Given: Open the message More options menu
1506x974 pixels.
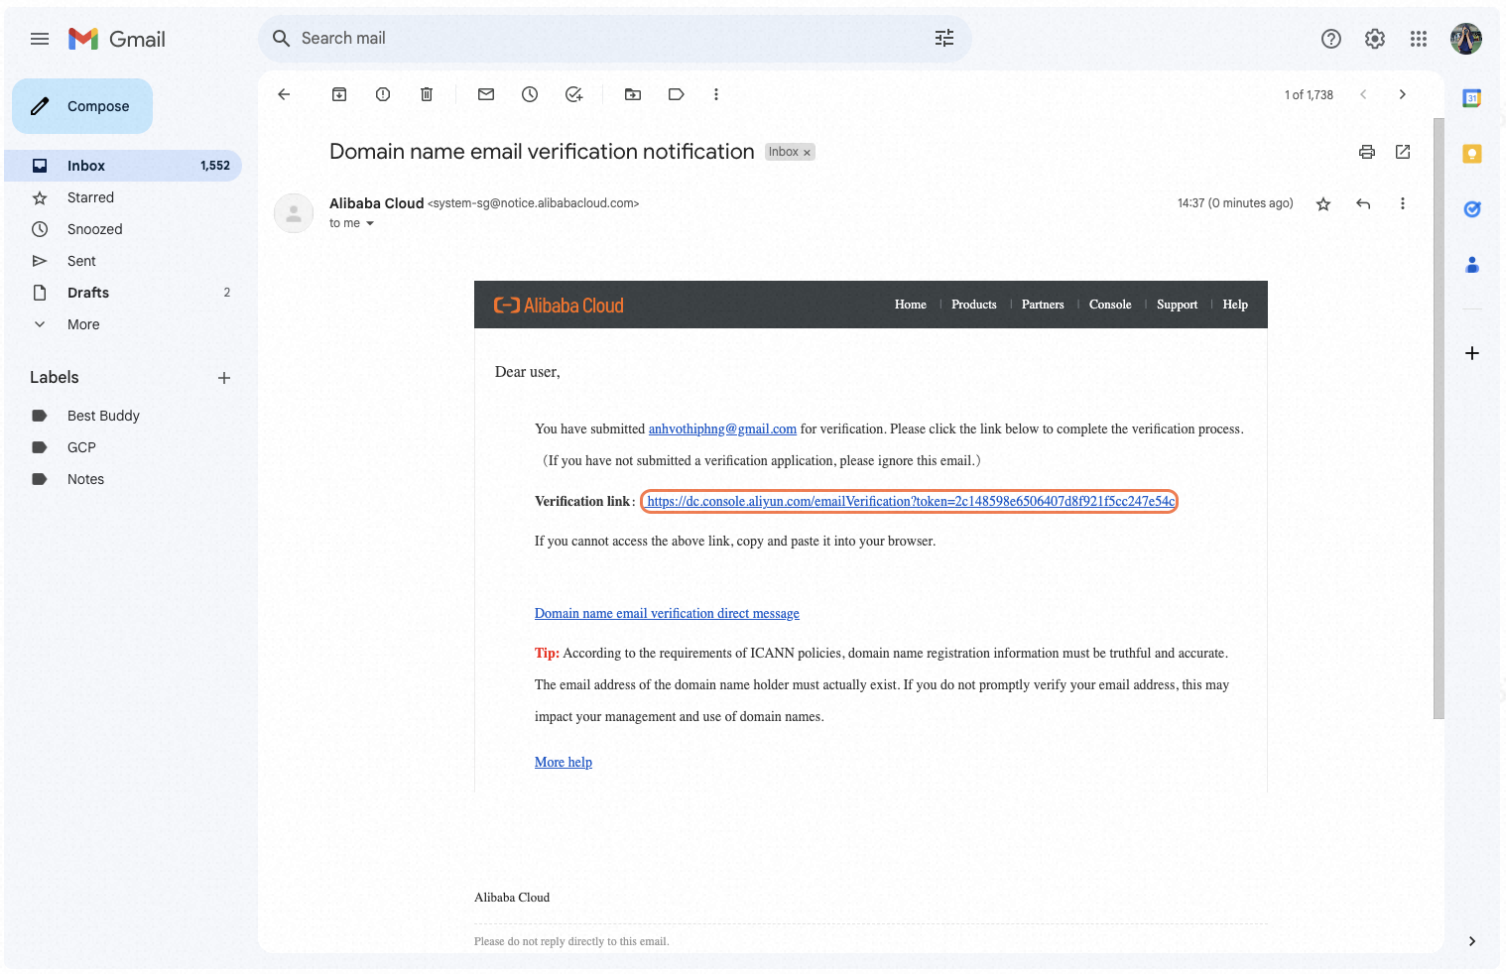Looking at the screenshot, I should coord(1402,204).
